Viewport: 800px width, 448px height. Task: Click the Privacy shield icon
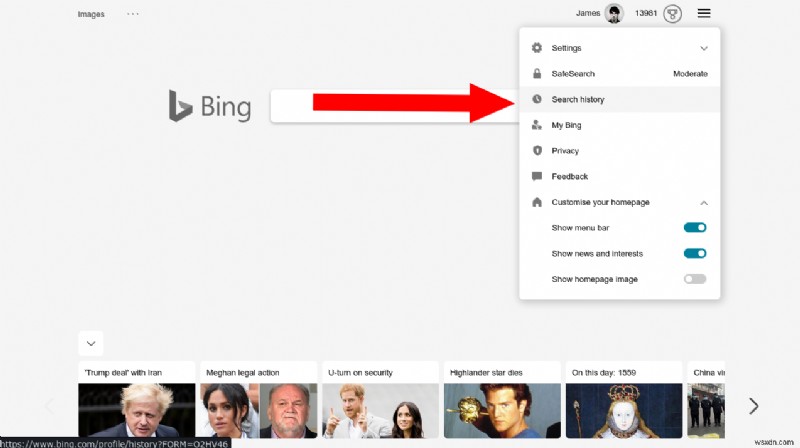click(537, 151)
